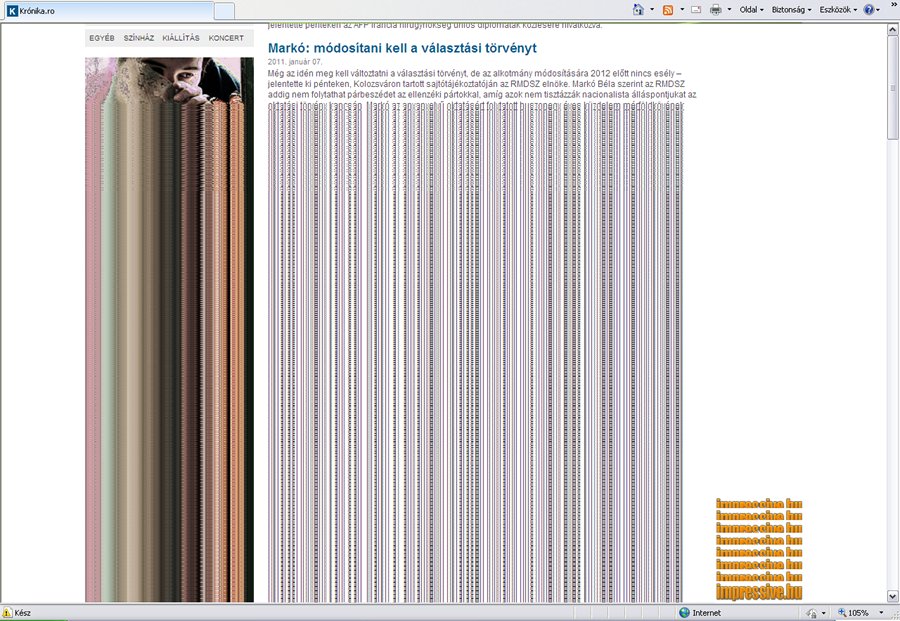
Task: Open the Eszközök menu
Action: tap(838, 10)
